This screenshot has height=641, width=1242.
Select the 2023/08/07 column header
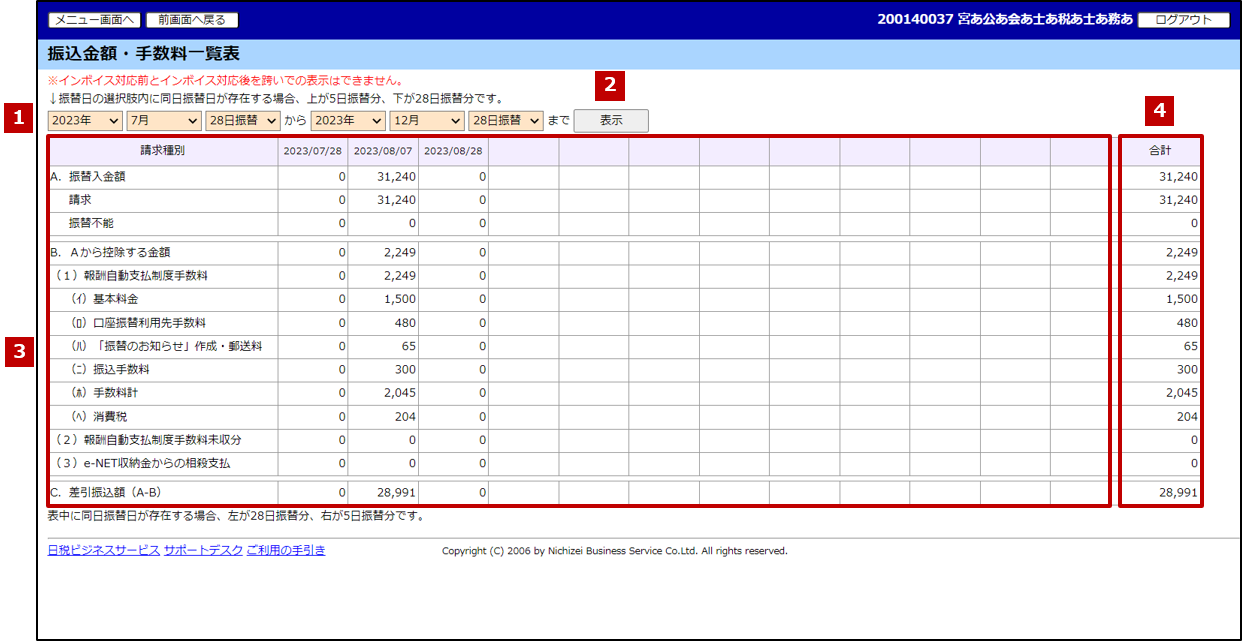(x=383, y=151)
